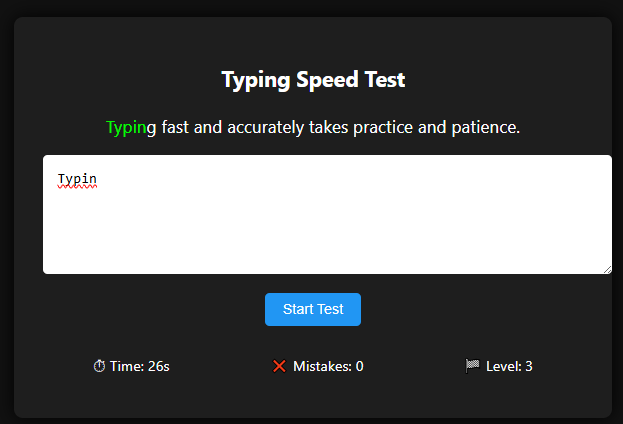Click the "Mistakes: 0" counter text
Viewport: 623px width, 424px height.
click(328, 366)
